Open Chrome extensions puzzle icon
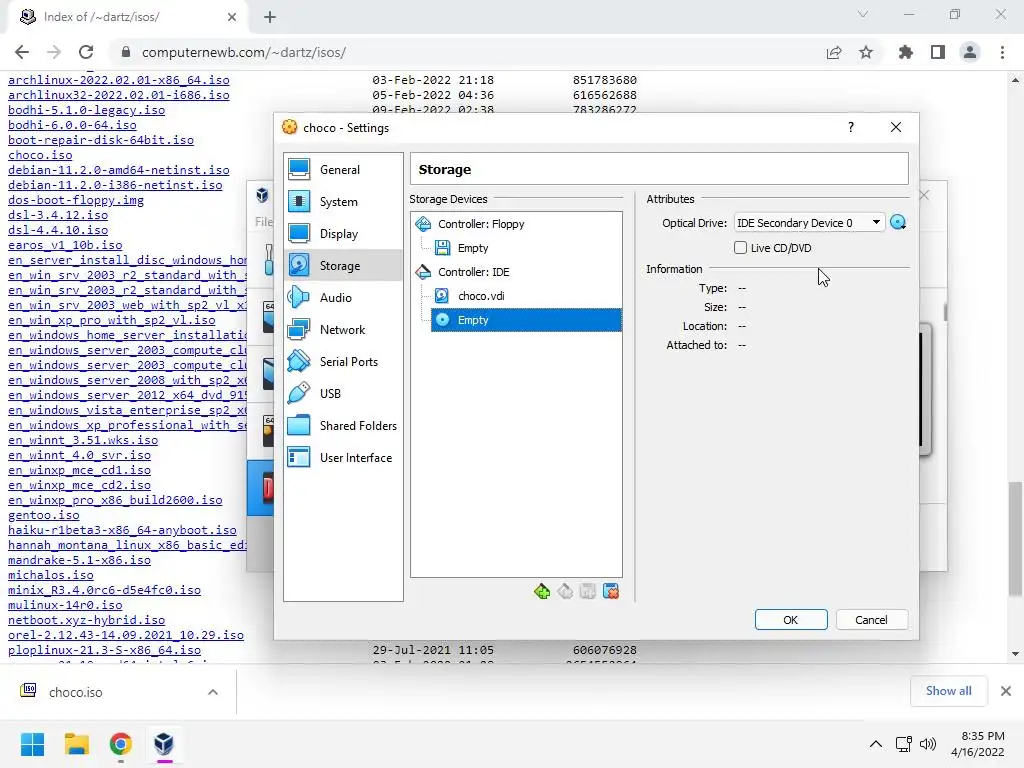This screenshot has width=1024, height=768. point(906,52)
